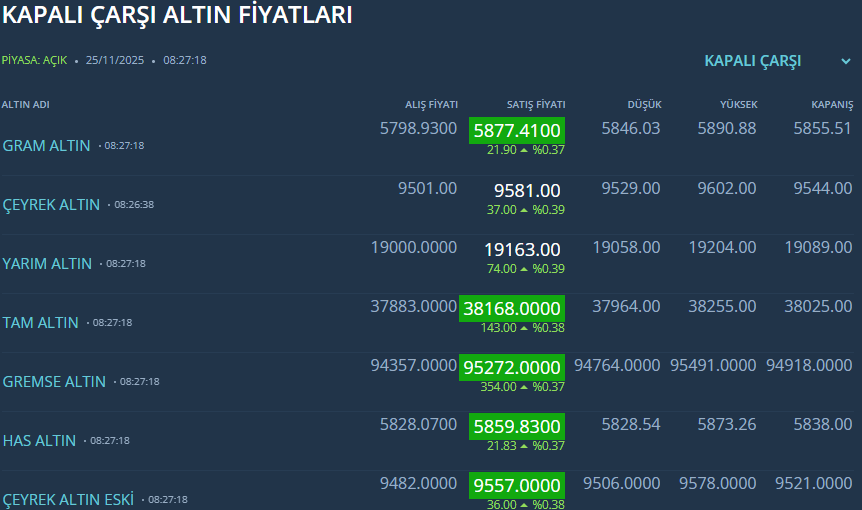The height and width of the screenshot is (510, 862).
Task: Open the GRAM ALTIN link
Action: point(46,145)
